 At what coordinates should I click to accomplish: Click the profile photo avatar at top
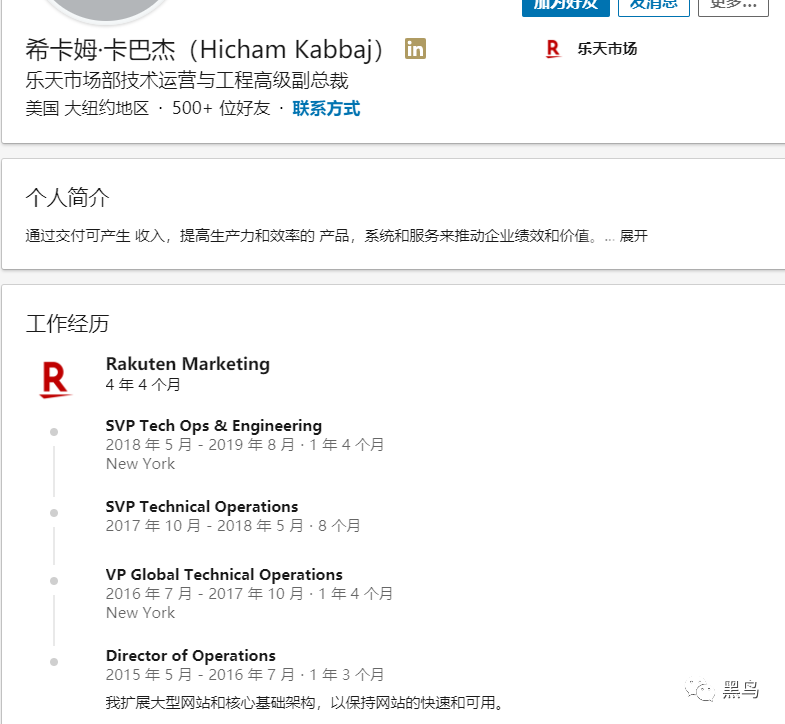(106, 9)
